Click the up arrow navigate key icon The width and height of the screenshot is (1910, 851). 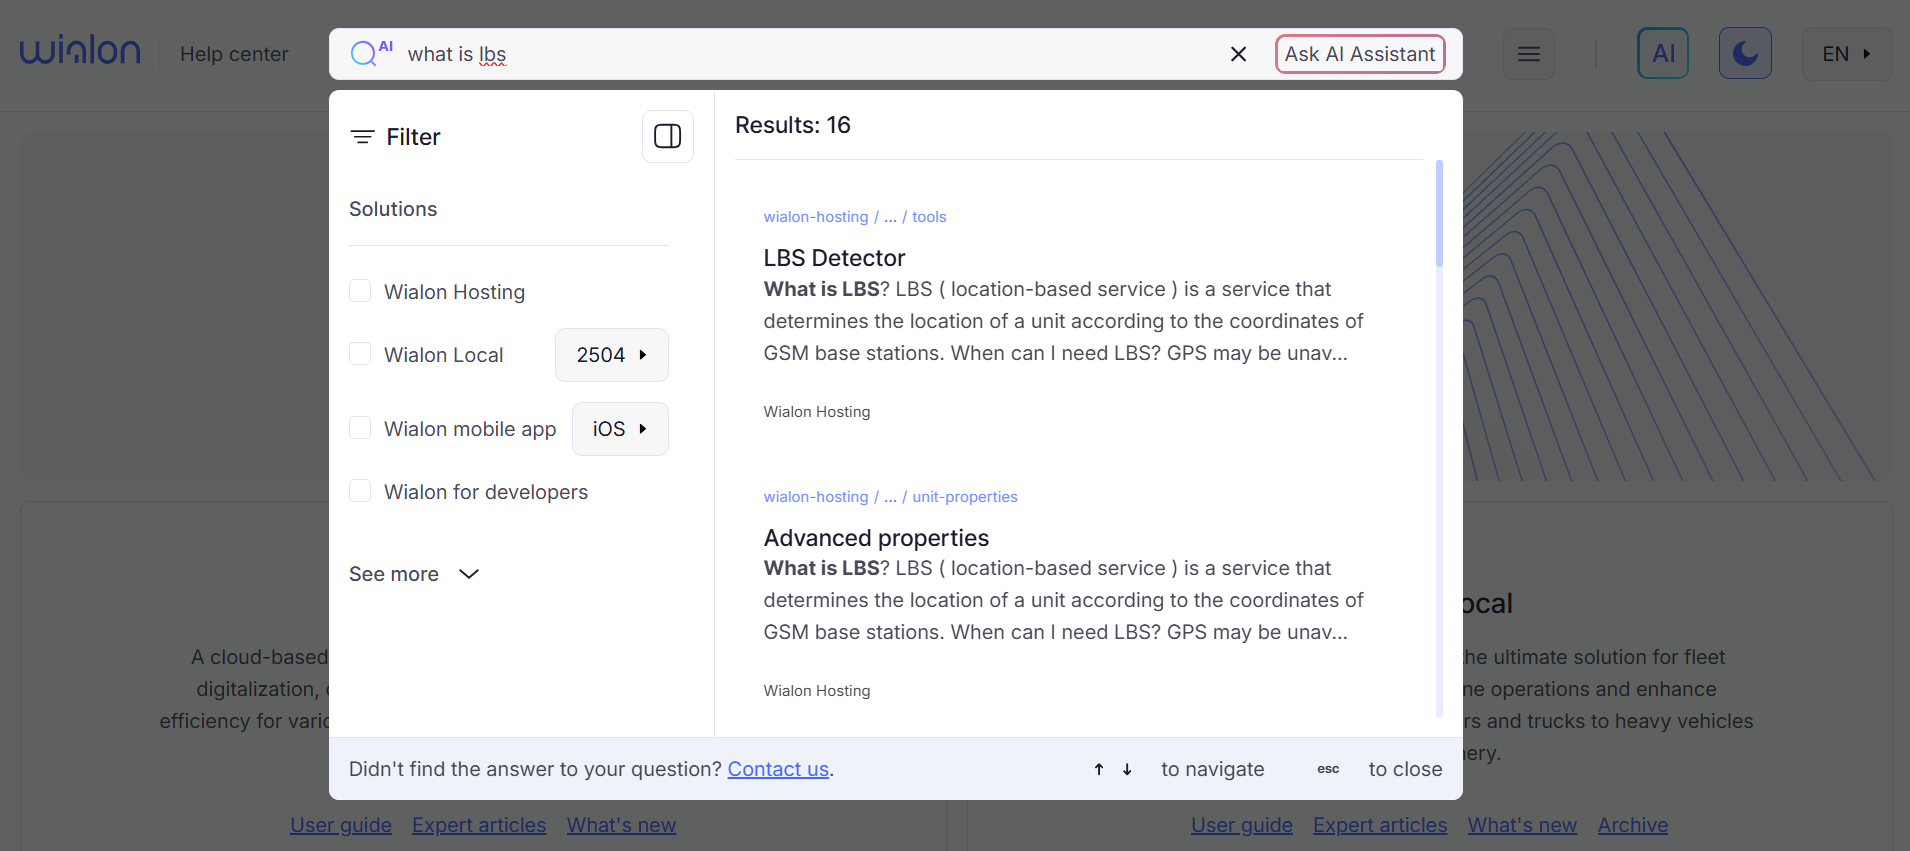coord(1099,769)
